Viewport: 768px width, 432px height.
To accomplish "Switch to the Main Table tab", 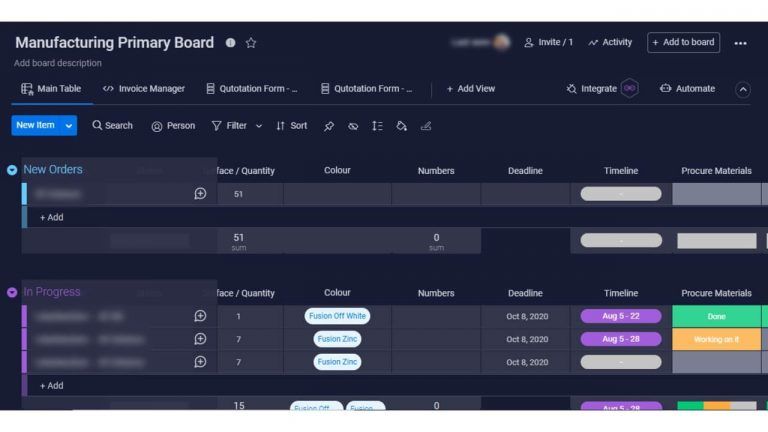I will [x=51, y=89].
